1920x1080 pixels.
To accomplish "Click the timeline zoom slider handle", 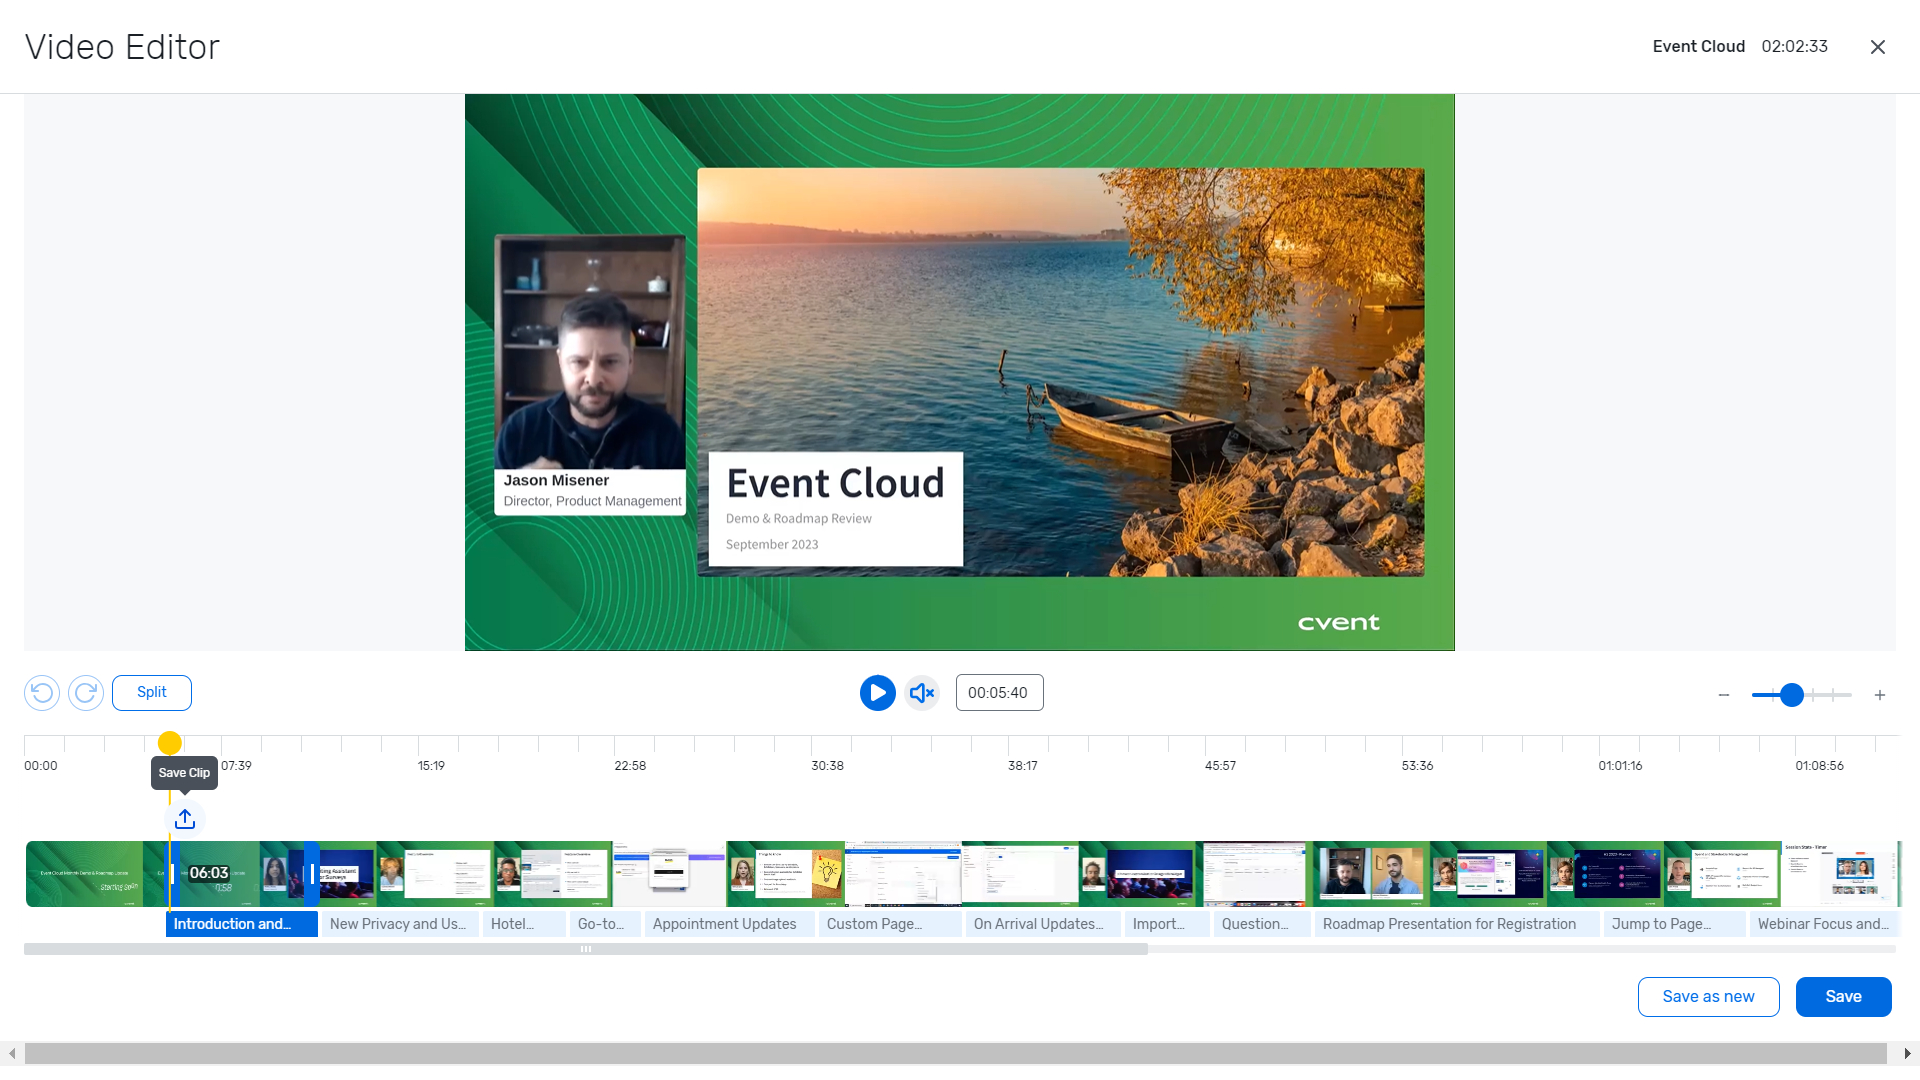I will click(1792, 695).
